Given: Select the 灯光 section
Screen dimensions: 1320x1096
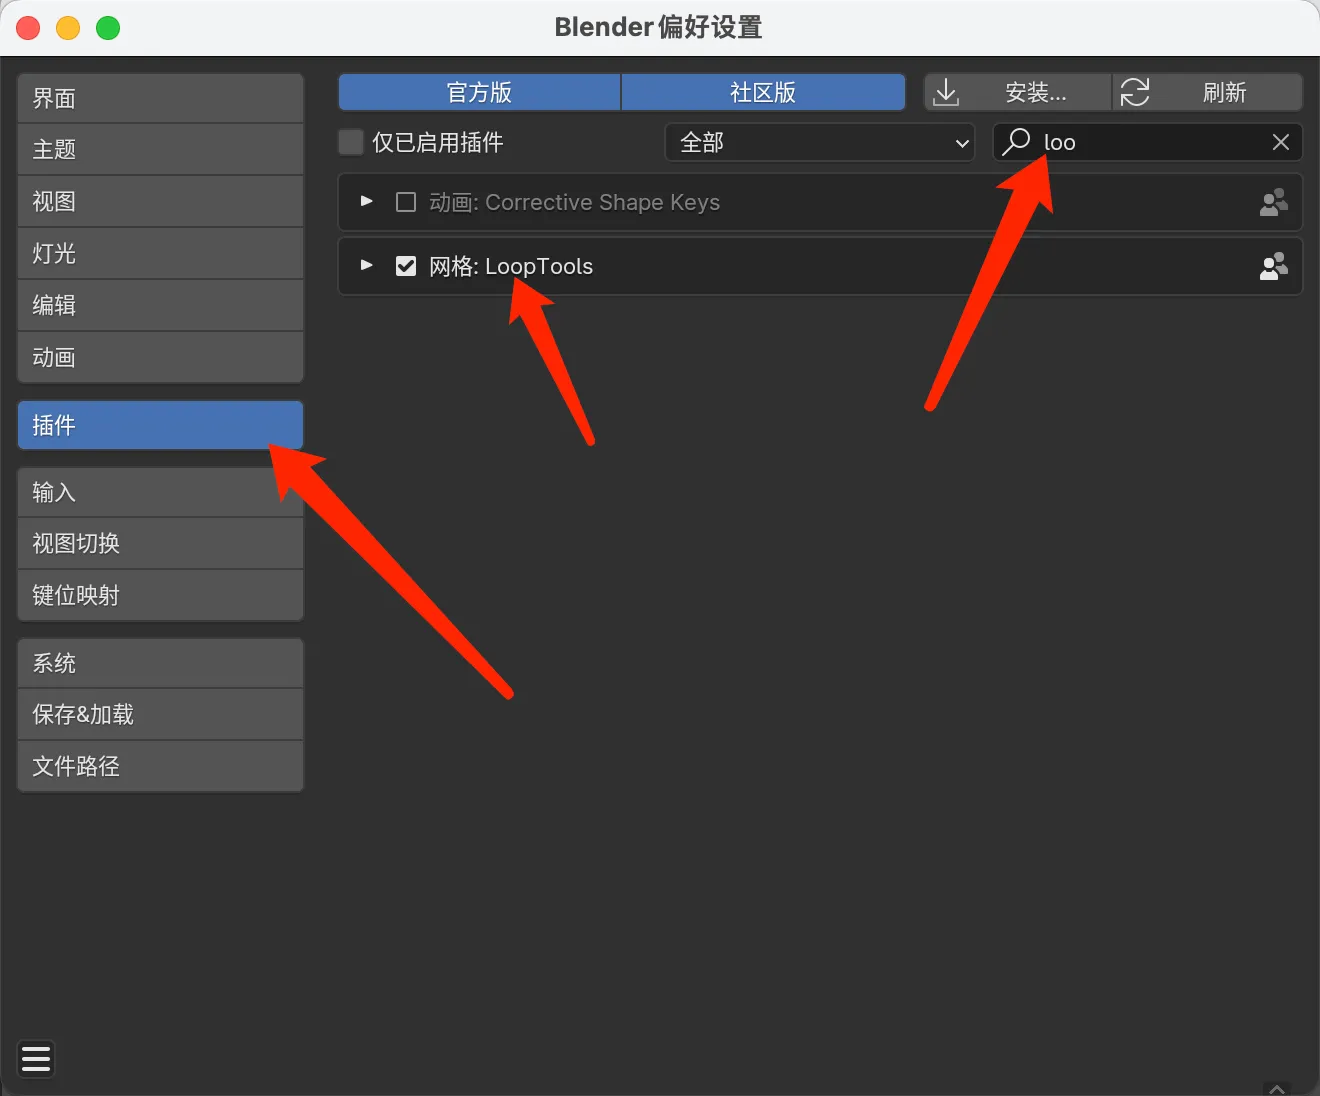Looking at the screenshot, I should 160,254.
